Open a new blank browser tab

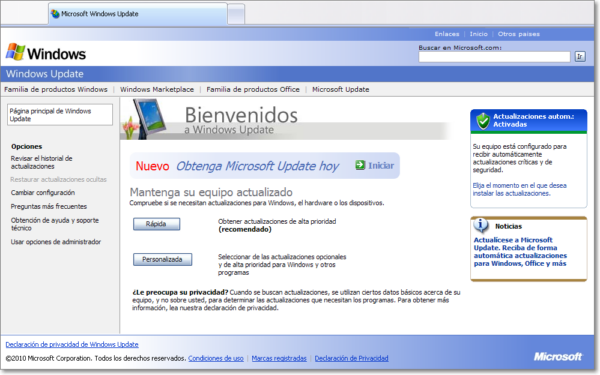point(236,14)
